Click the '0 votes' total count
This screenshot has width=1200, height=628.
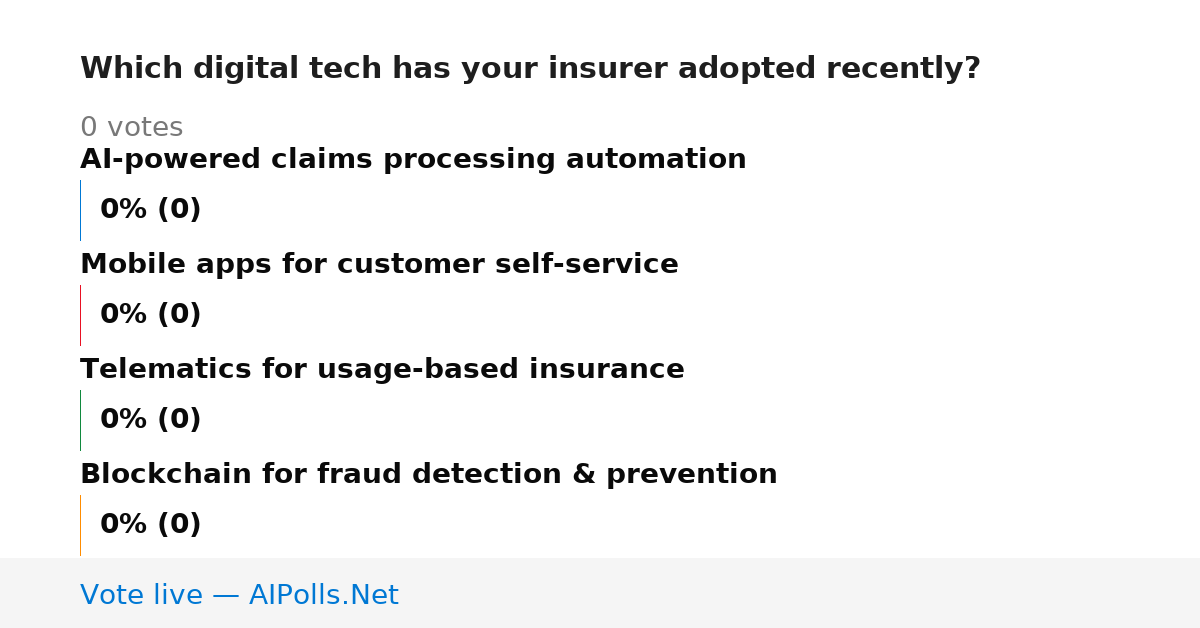[x=131, y=128]
